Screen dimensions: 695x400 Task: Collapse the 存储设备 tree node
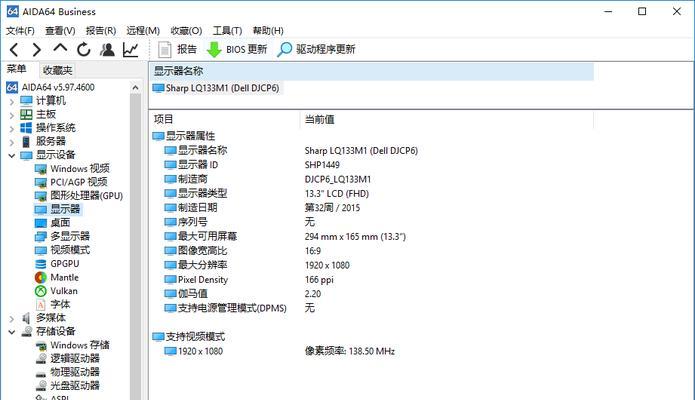pyautogui.click(x=12, y=332)
